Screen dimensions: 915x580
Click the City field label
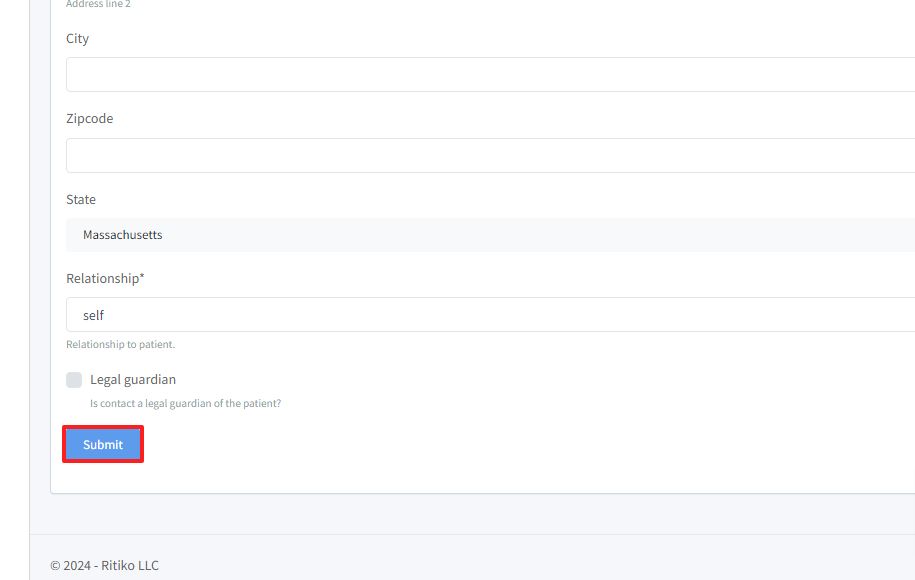click(x=77, y=39)
